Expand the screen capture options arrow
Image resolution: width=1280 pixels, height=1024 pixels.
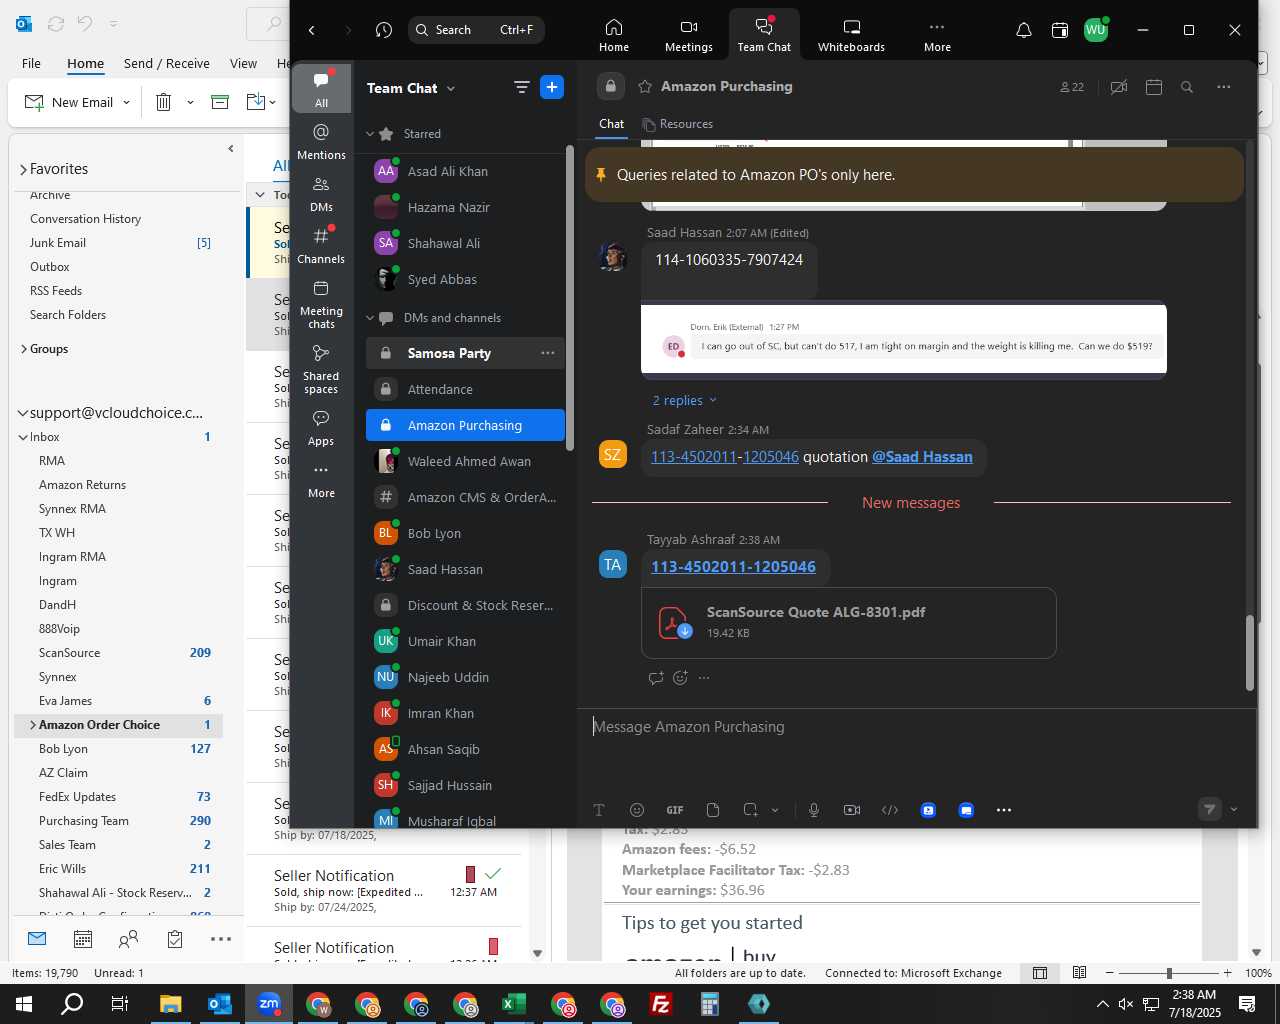(775, 810)
